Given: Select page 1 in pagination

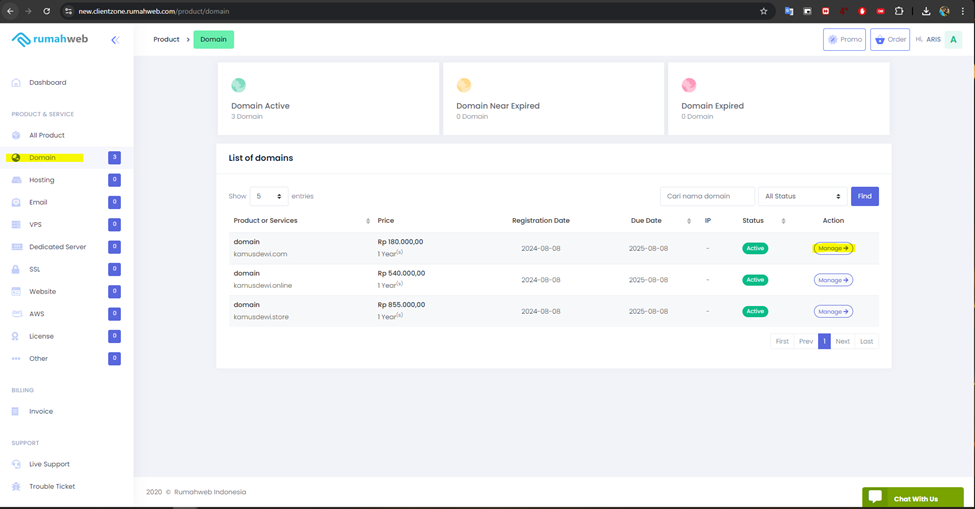Looking at the screenshot, I should (x=824, y=341).
